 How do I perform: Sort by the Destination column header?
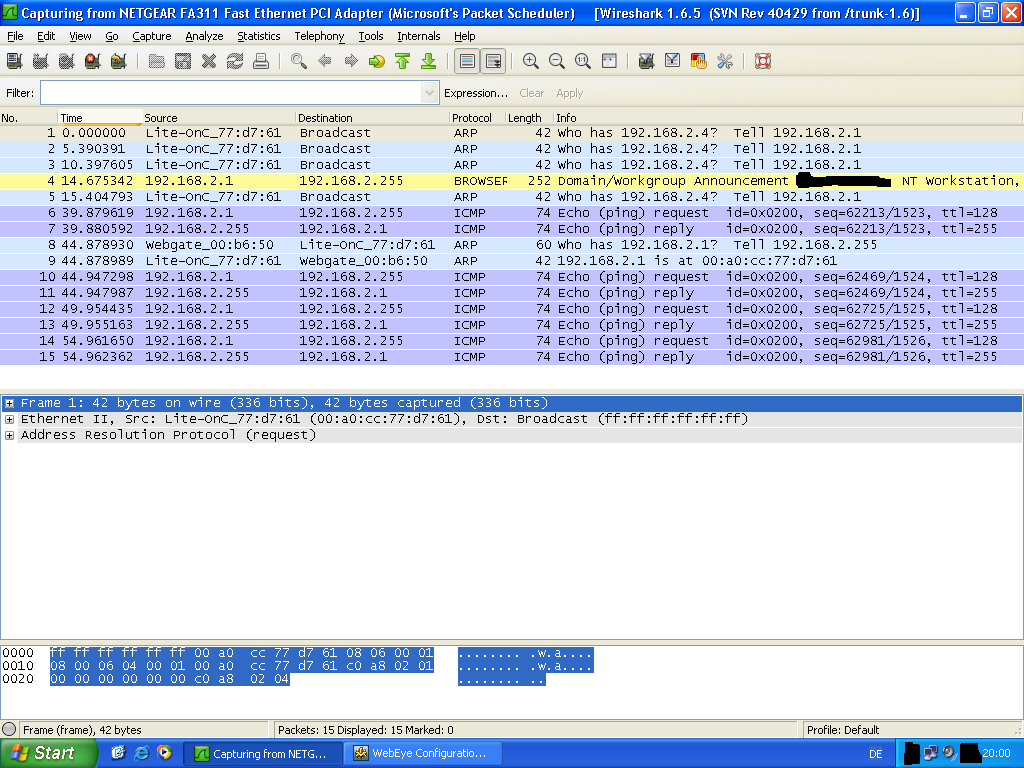pos(372,118)
